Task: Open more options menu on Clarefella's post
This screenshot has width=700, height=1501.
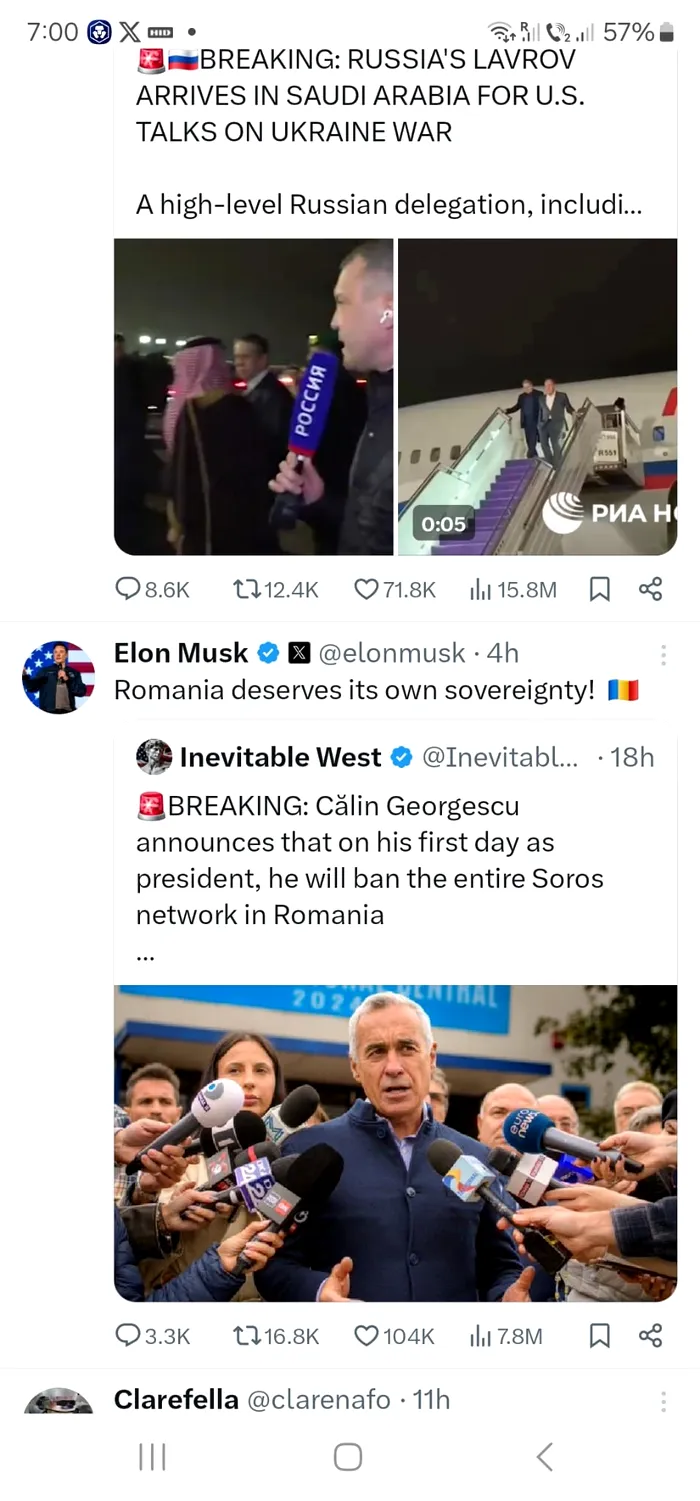Action: point(662,1401)
